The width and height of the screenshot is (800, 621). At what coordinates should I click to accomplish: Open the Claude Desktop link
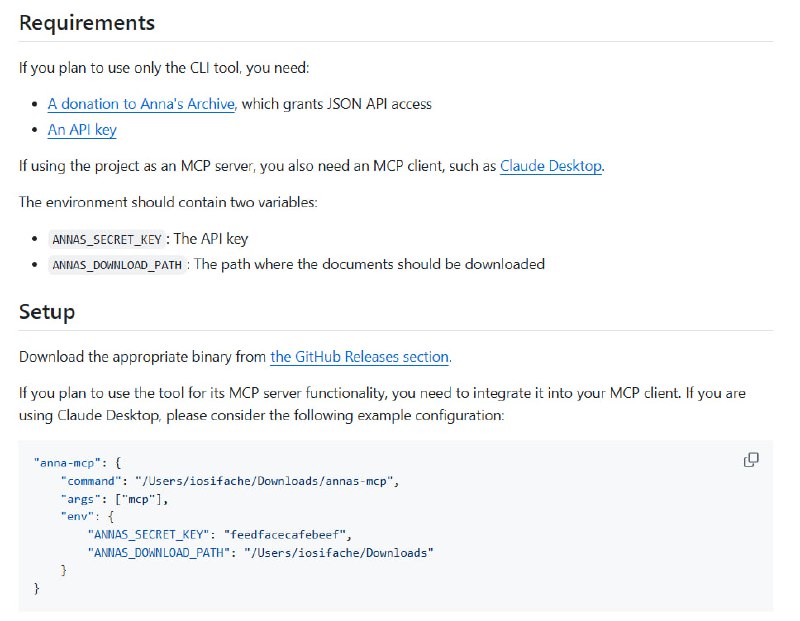click(551, 166)
